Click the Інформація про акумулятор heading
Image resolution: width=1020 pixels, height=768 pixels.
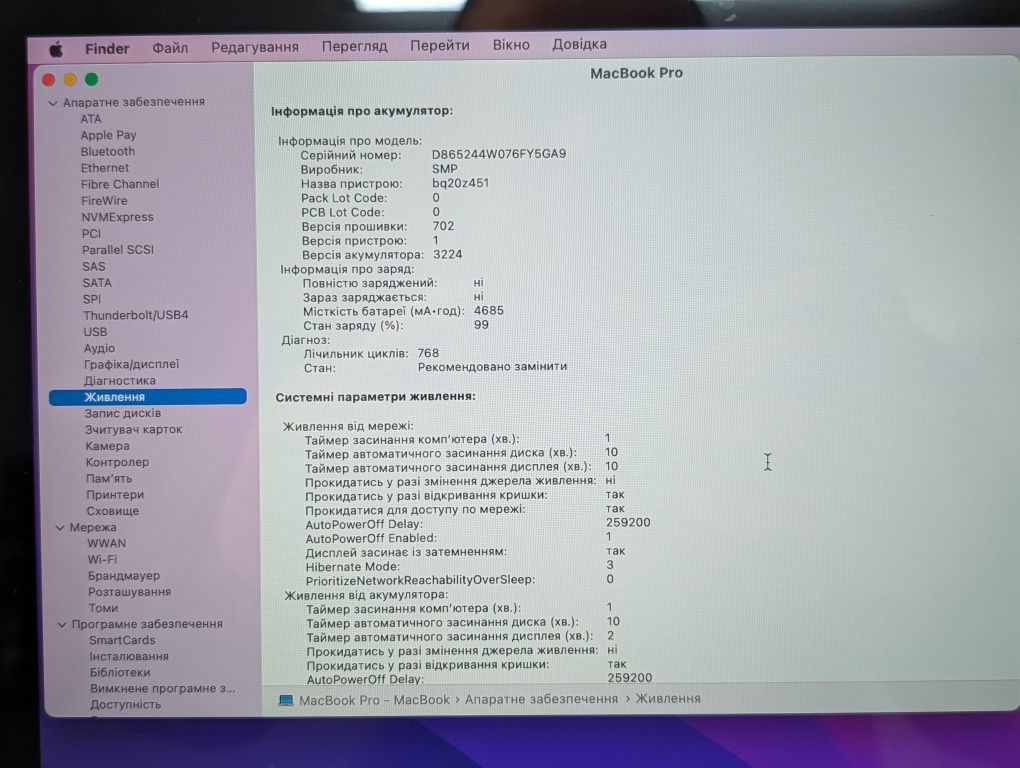click(x=362, y=111)
